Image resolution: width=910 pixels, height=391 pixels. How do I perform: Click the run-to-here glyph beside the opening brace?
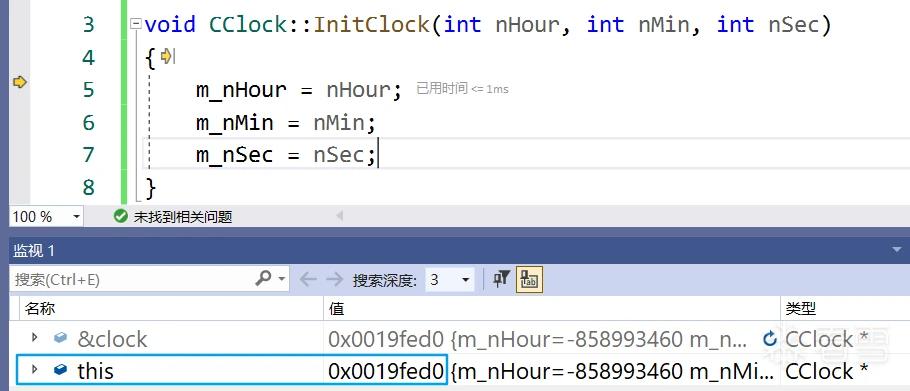pyautogui.click(x=167, y=56)
